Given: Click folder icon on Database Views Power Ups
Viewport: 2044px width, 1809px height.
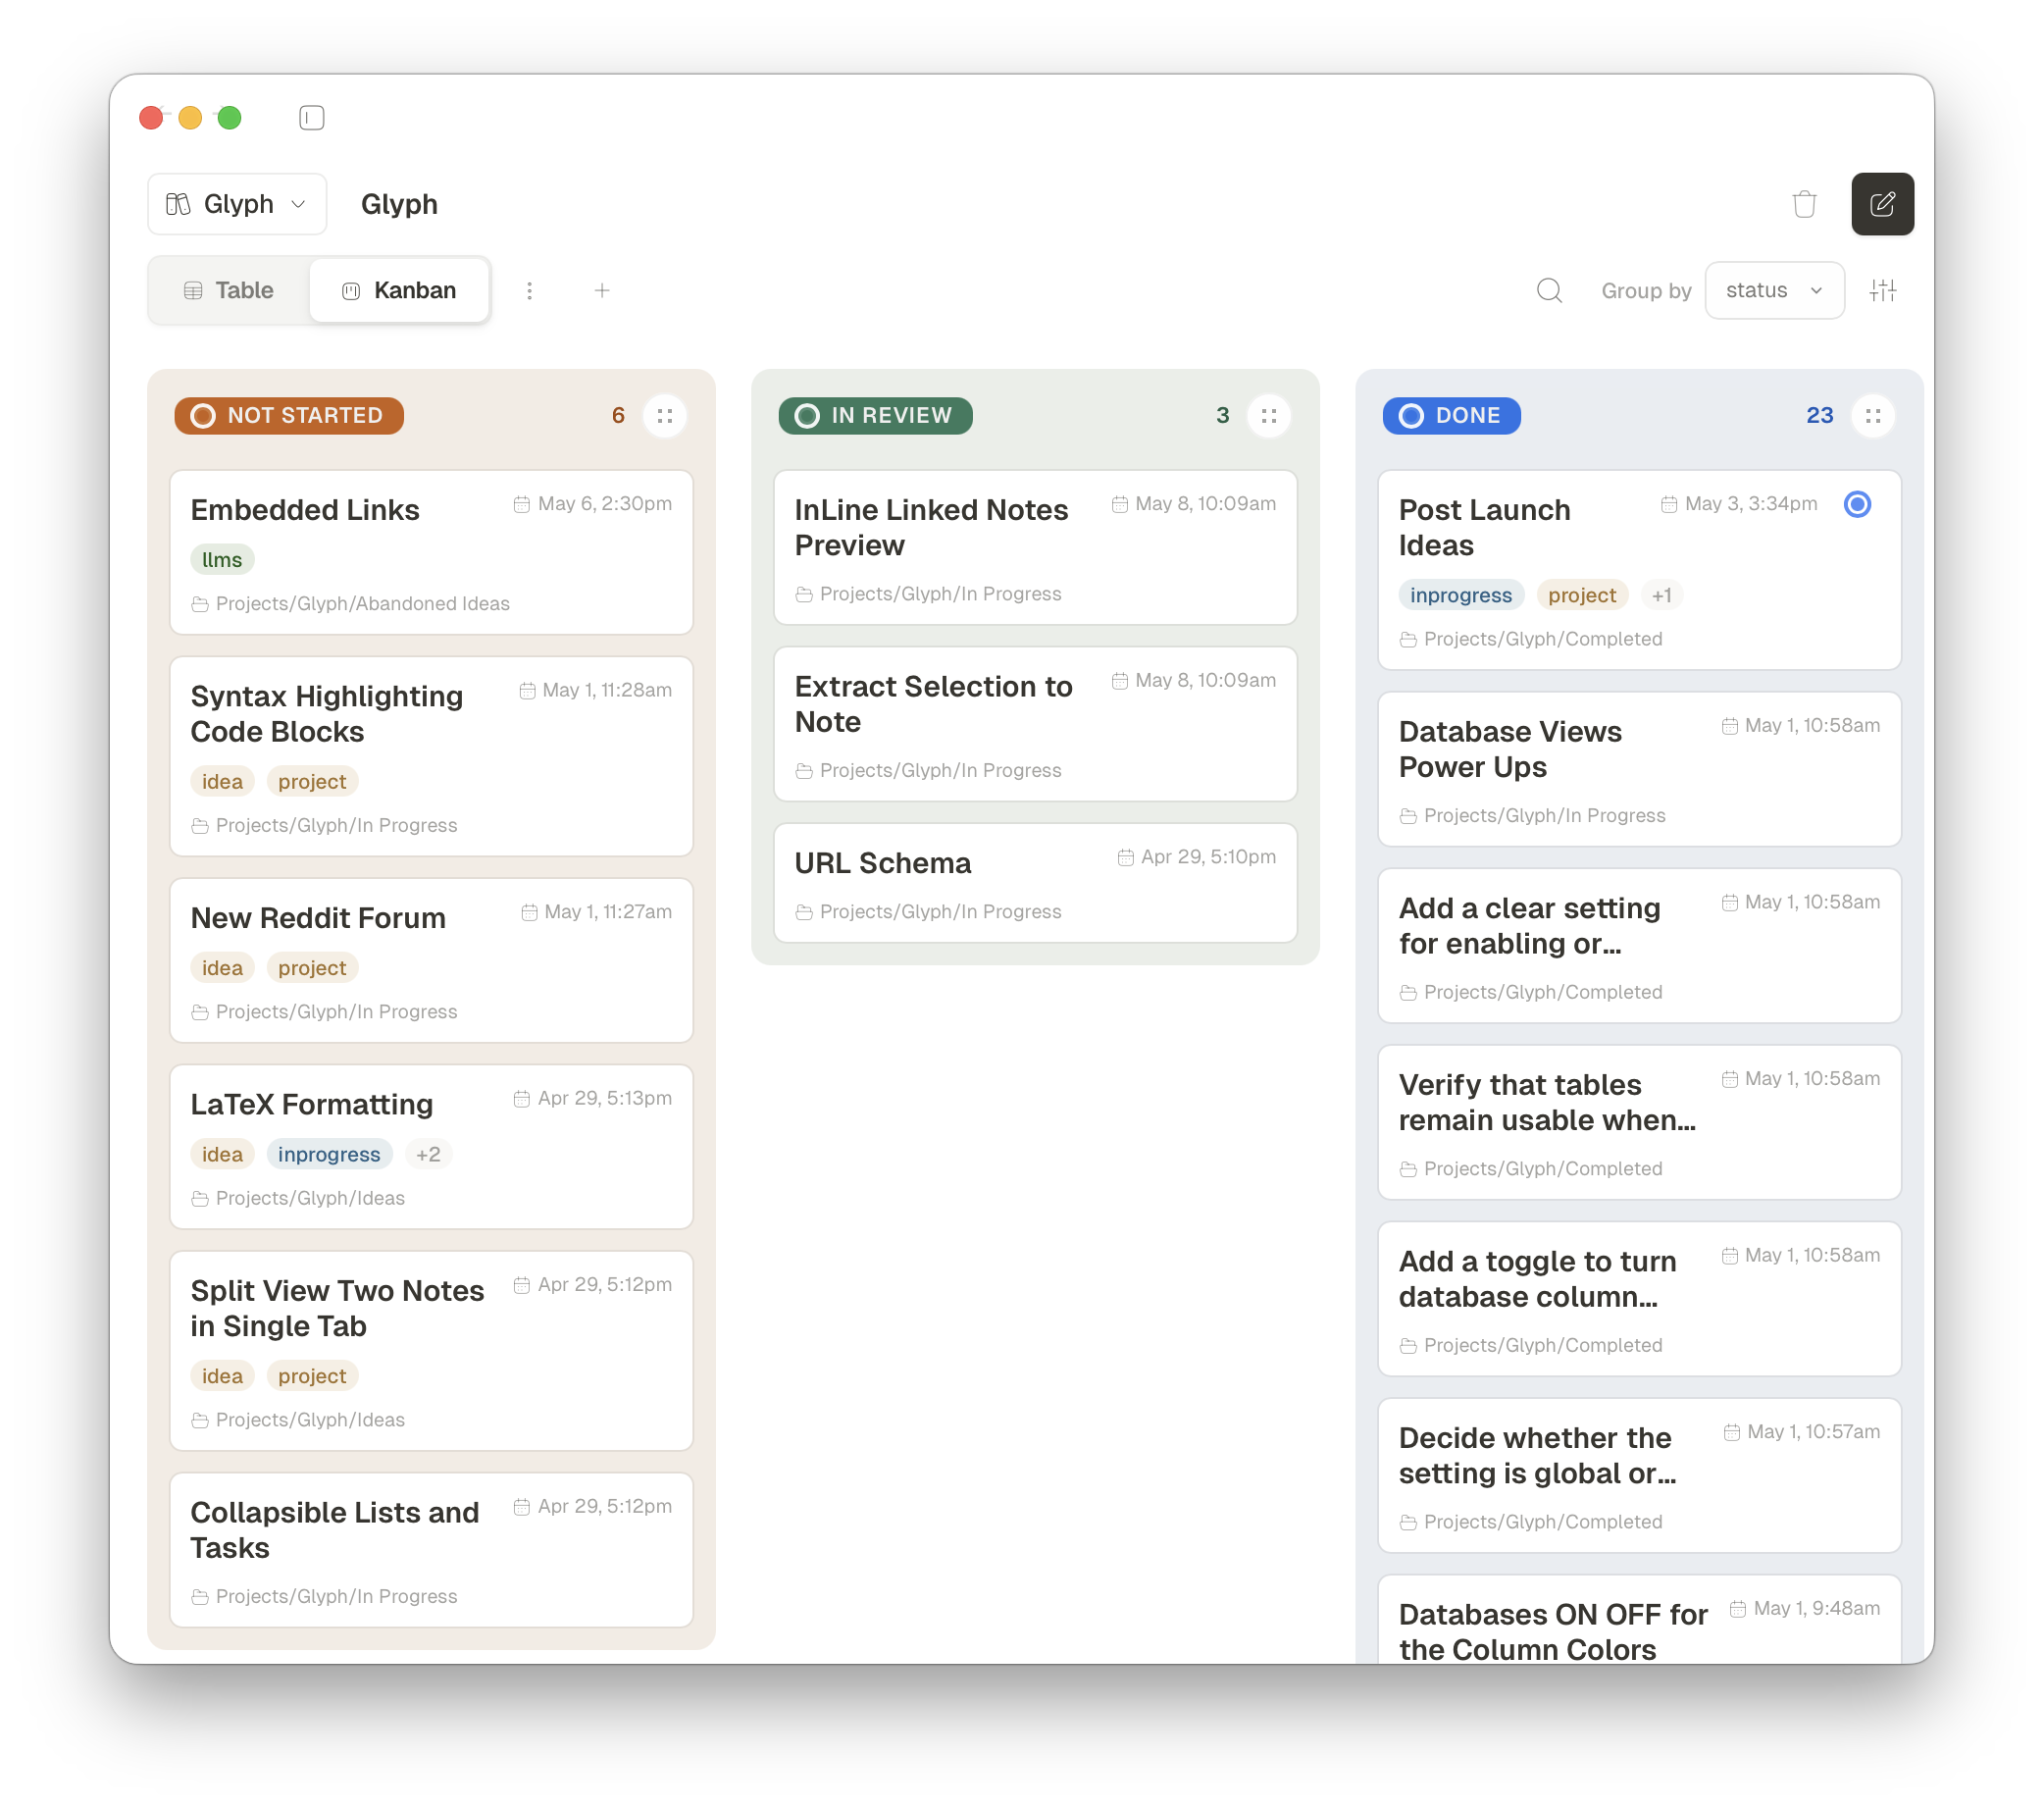Looking at the screenshot, I should pyautogui.click(x=1408, y=816).
